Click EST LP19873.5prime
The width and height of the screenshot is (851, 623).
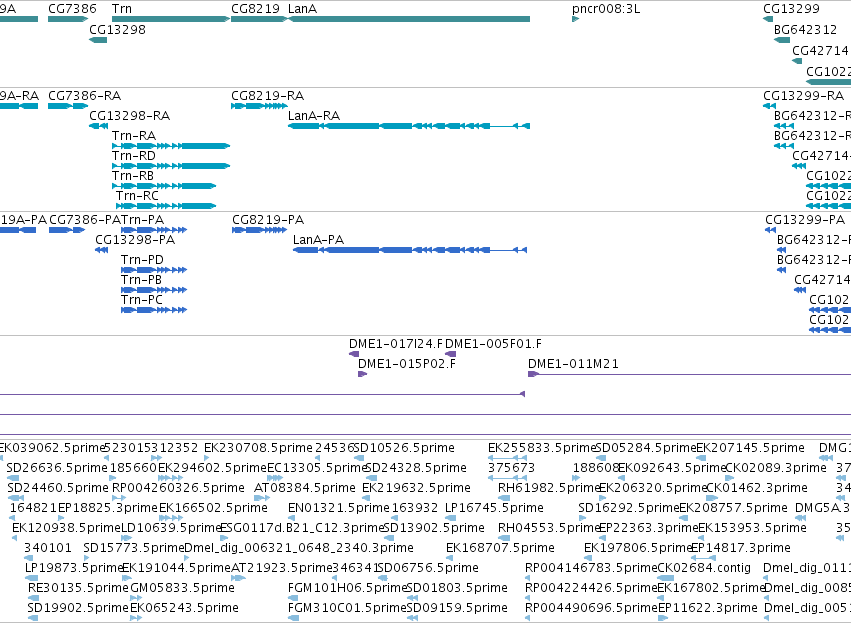pyautogui.click(x=75, y=568)
